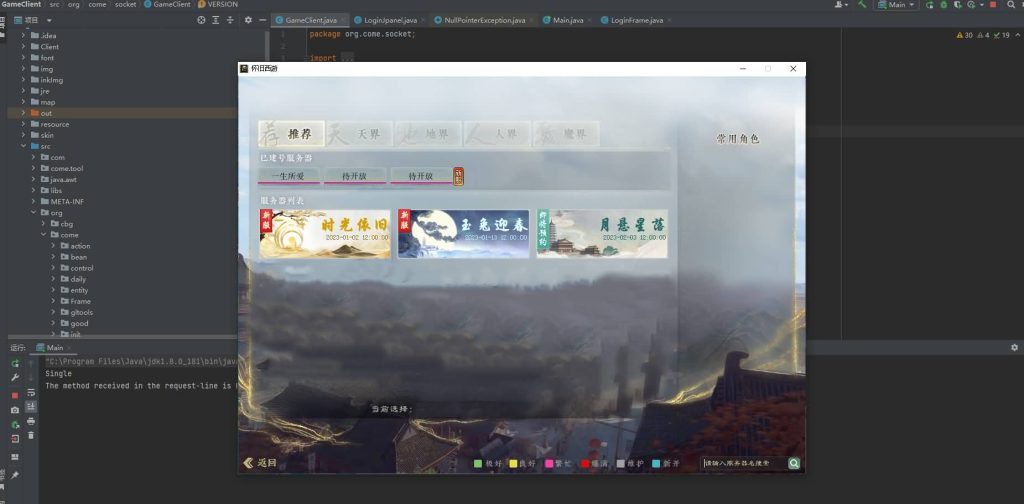1024x504 pixels.
Task: Click the 返回 back button in game window
Action: [260, 463]
